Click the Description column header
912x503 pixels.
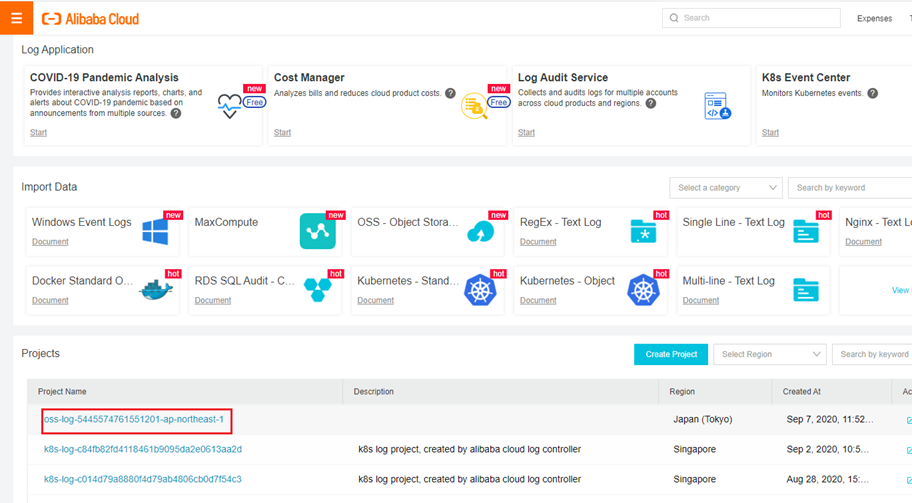pyautogui.click(x=373, y=392)
